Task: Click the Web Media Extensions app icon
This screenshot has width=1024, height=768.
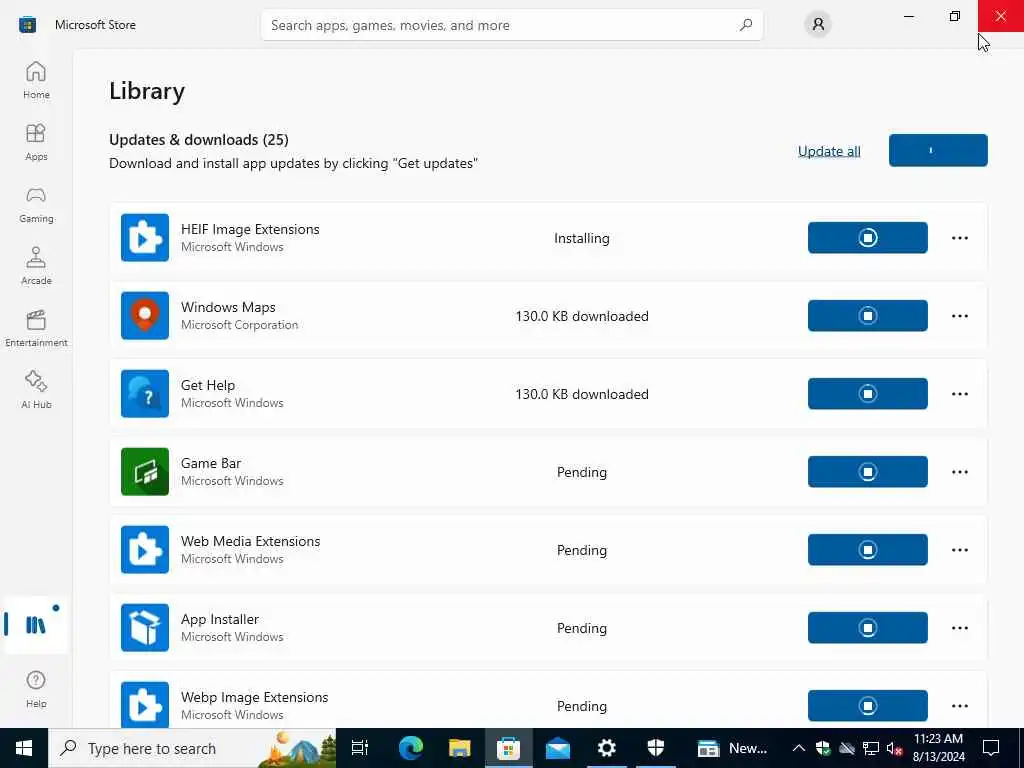Action: click(145, 550)
